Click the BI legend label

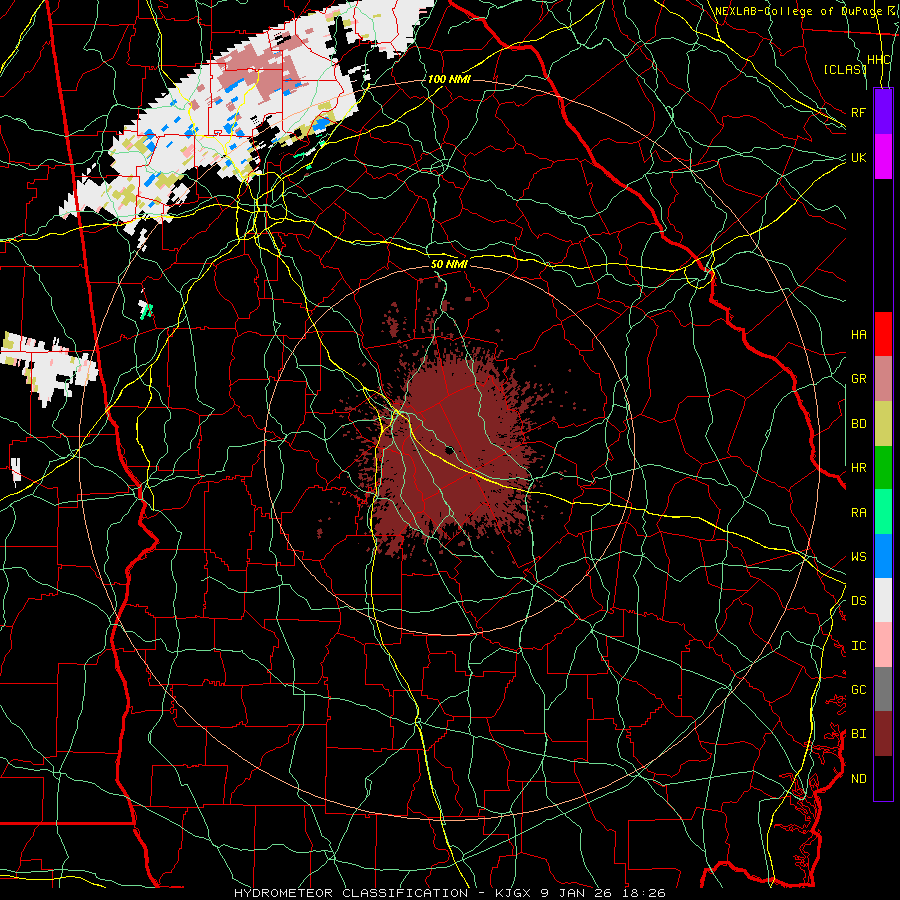point(858,734)
